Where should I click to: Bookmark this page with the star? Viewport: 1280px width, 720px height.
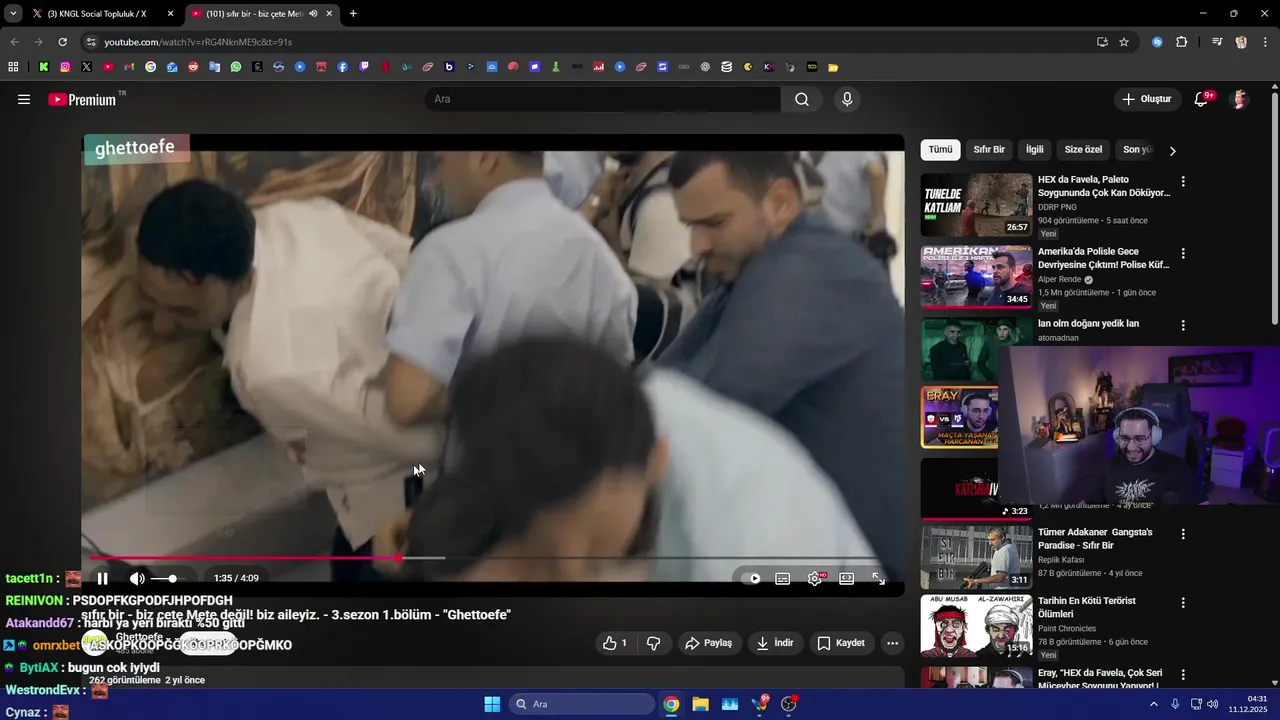tap(1124, 42)
